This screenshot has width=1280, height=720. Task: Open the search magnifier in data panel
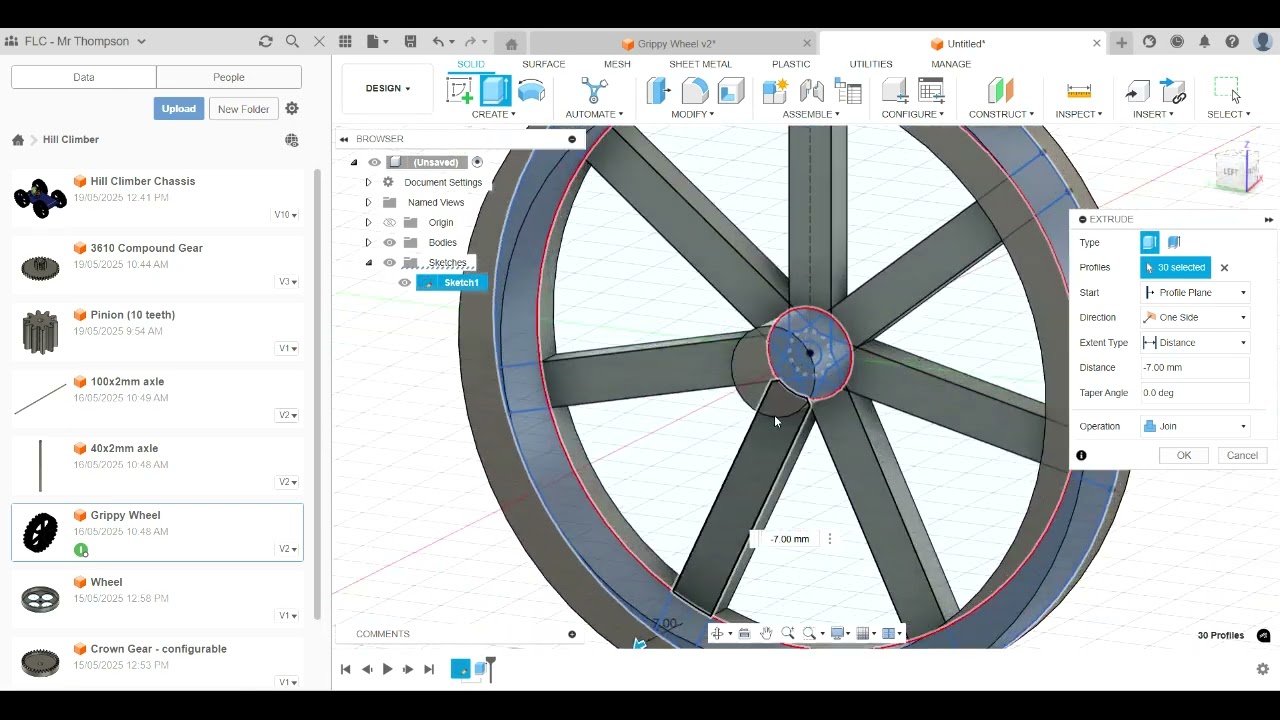pos(292,41)
